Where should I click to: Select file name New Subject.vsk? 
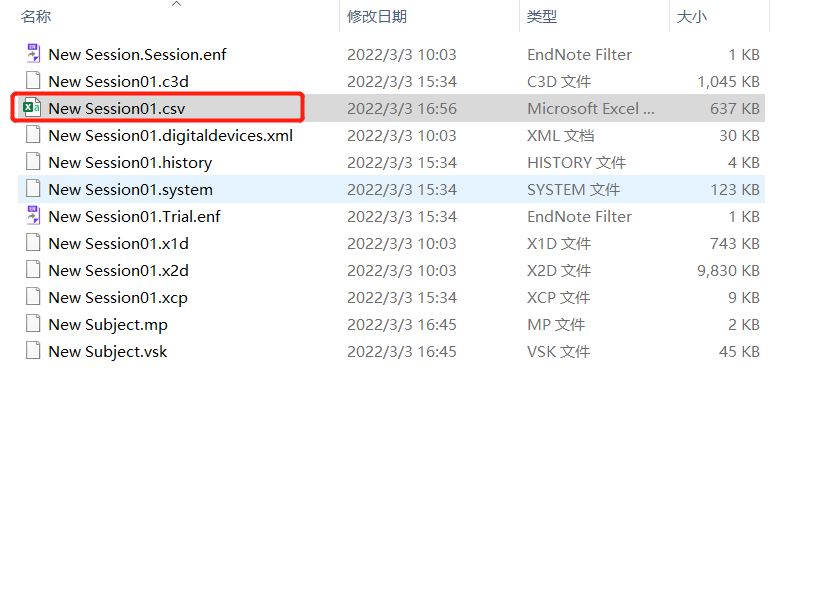[x=108, y=352]
